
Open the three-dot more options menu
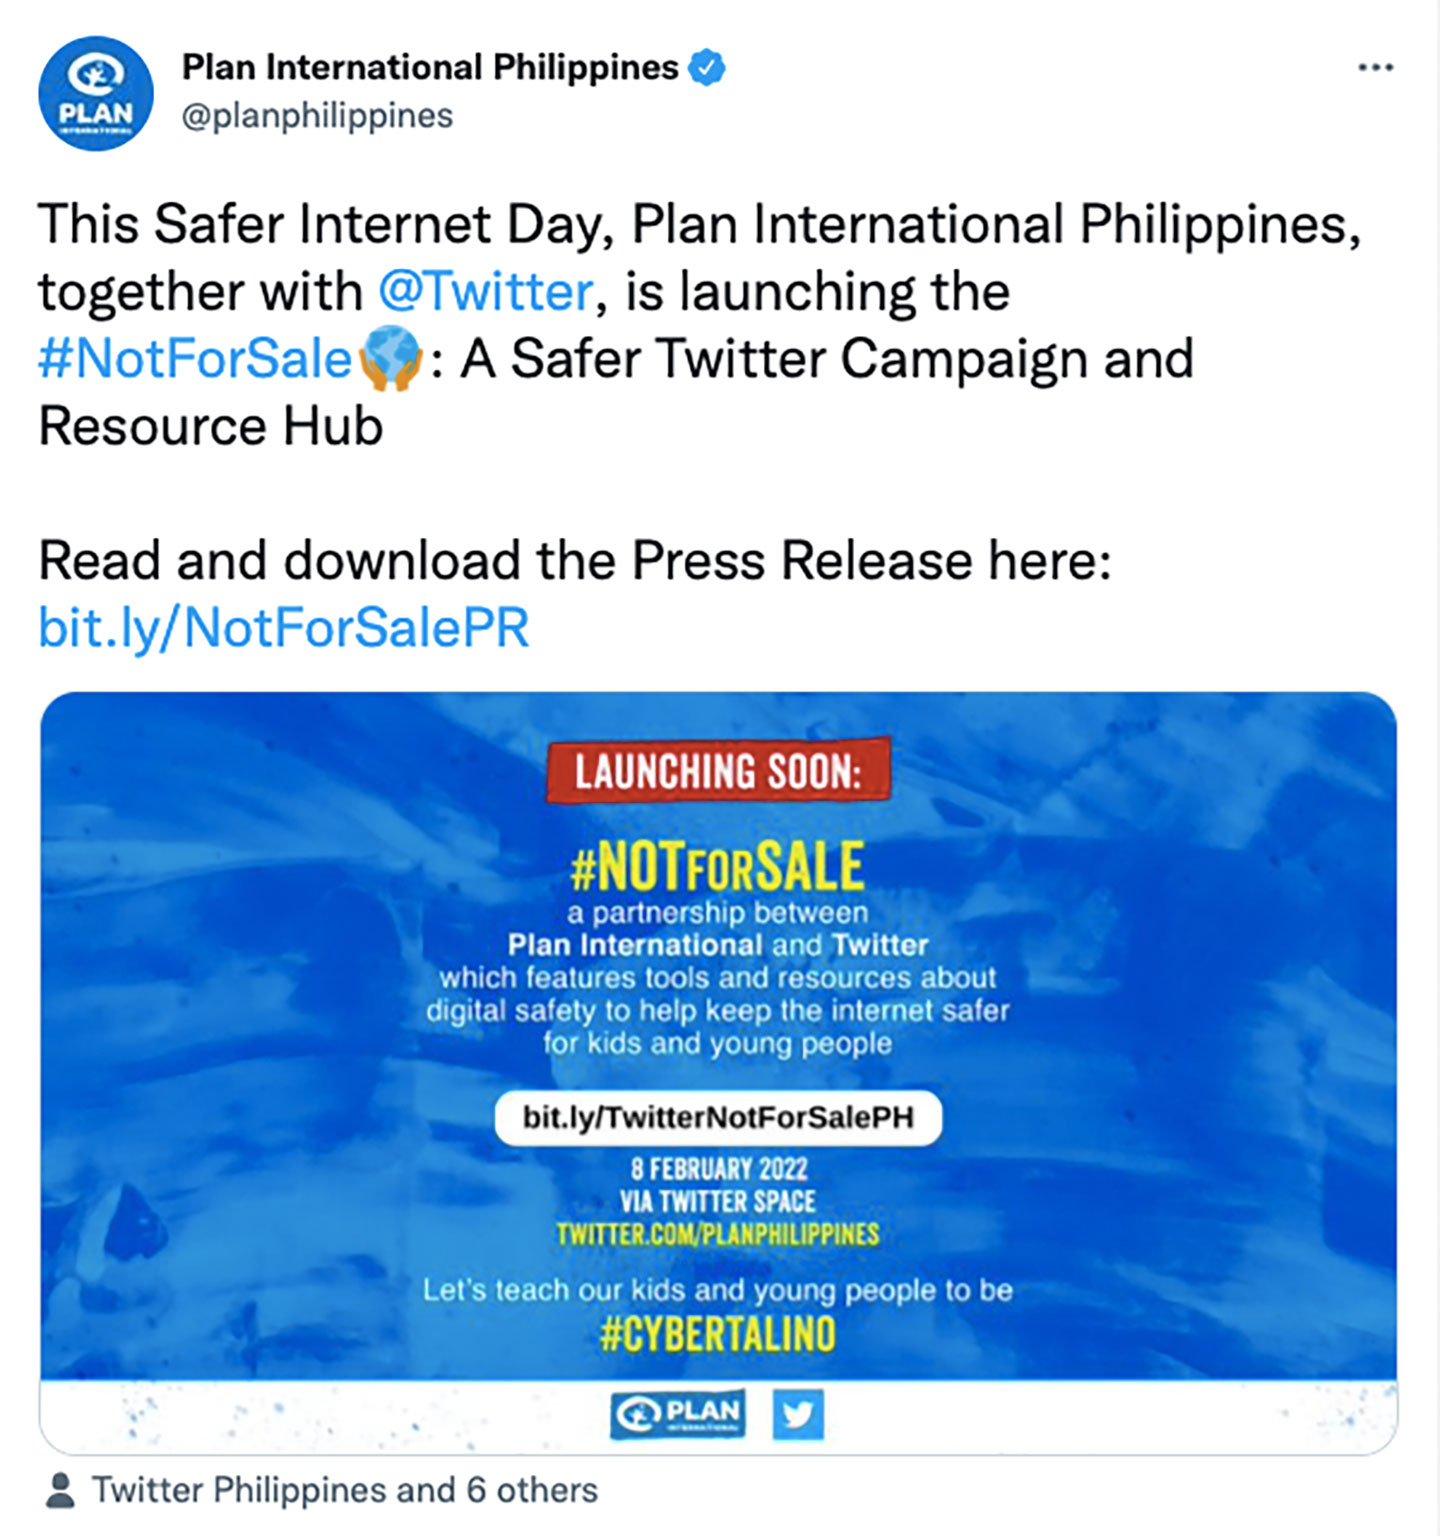tap(1375, 68)
